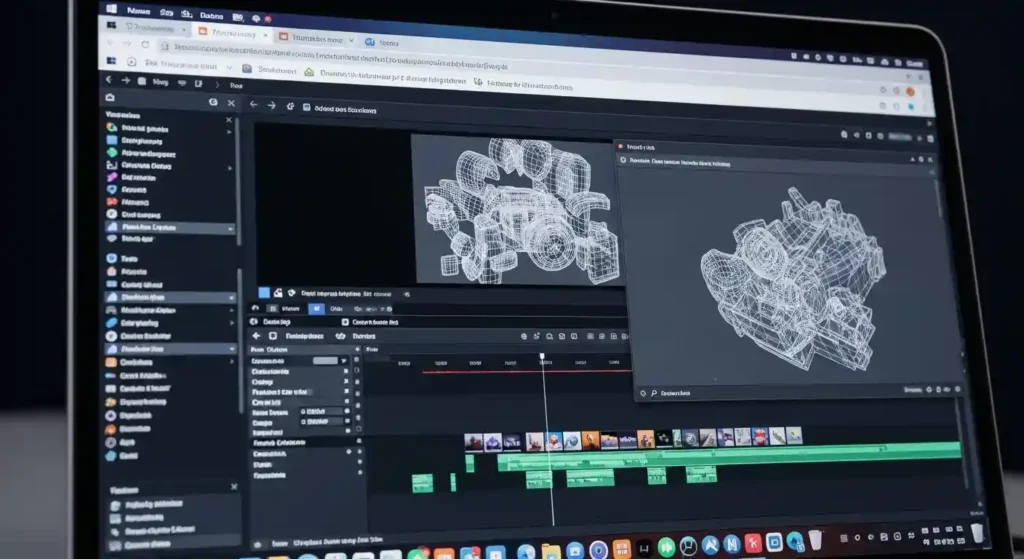
Task: Select the first highlighted row in the sidebar
Action: point(170,227)
